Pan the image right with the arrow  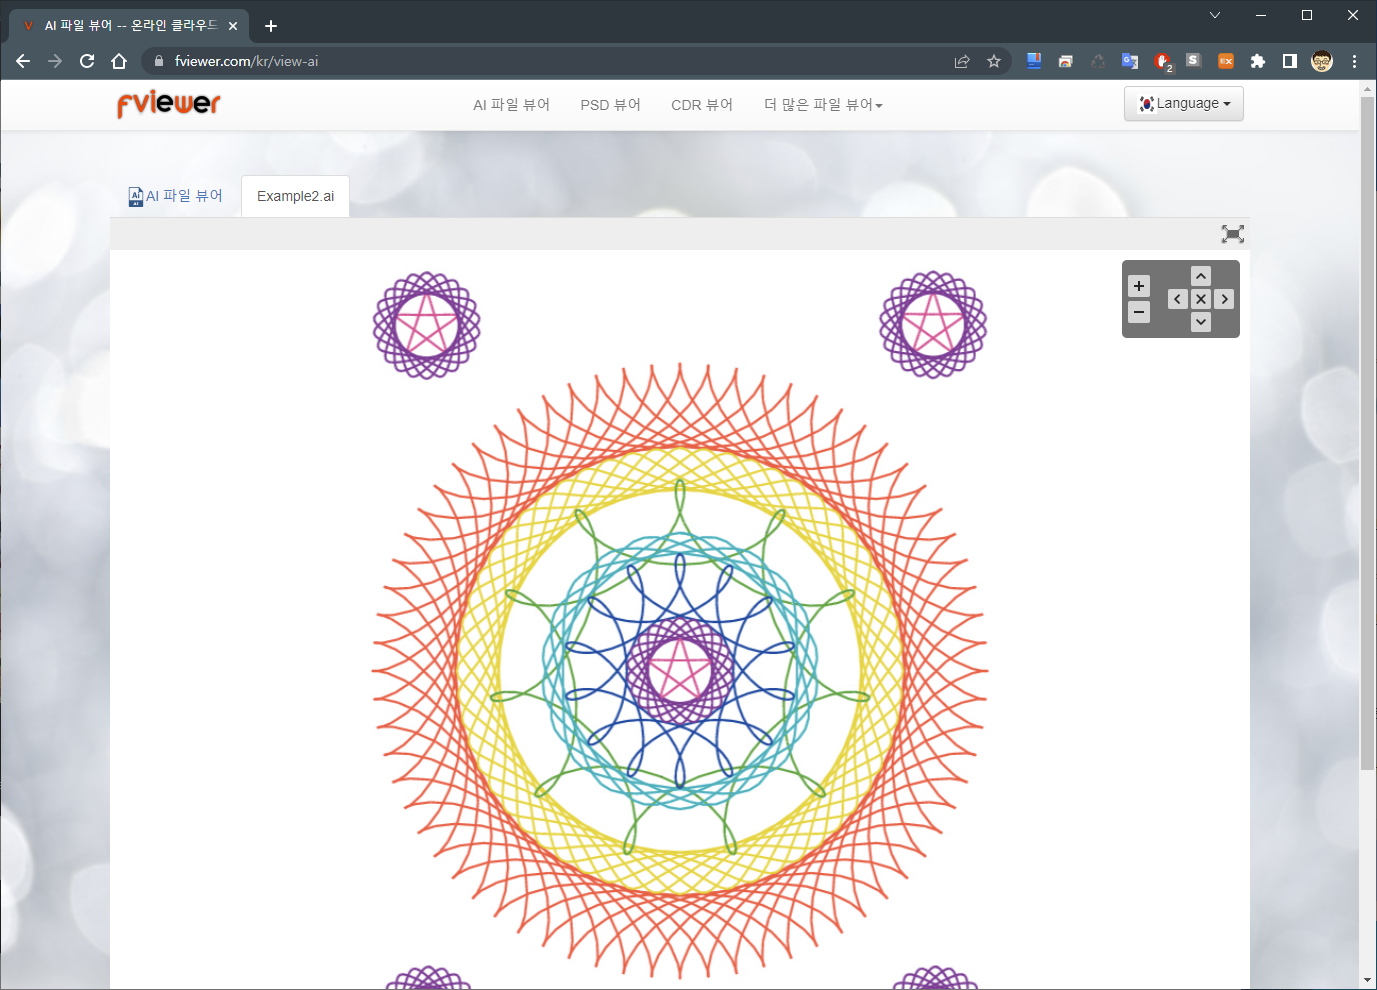click(1224, 299)
